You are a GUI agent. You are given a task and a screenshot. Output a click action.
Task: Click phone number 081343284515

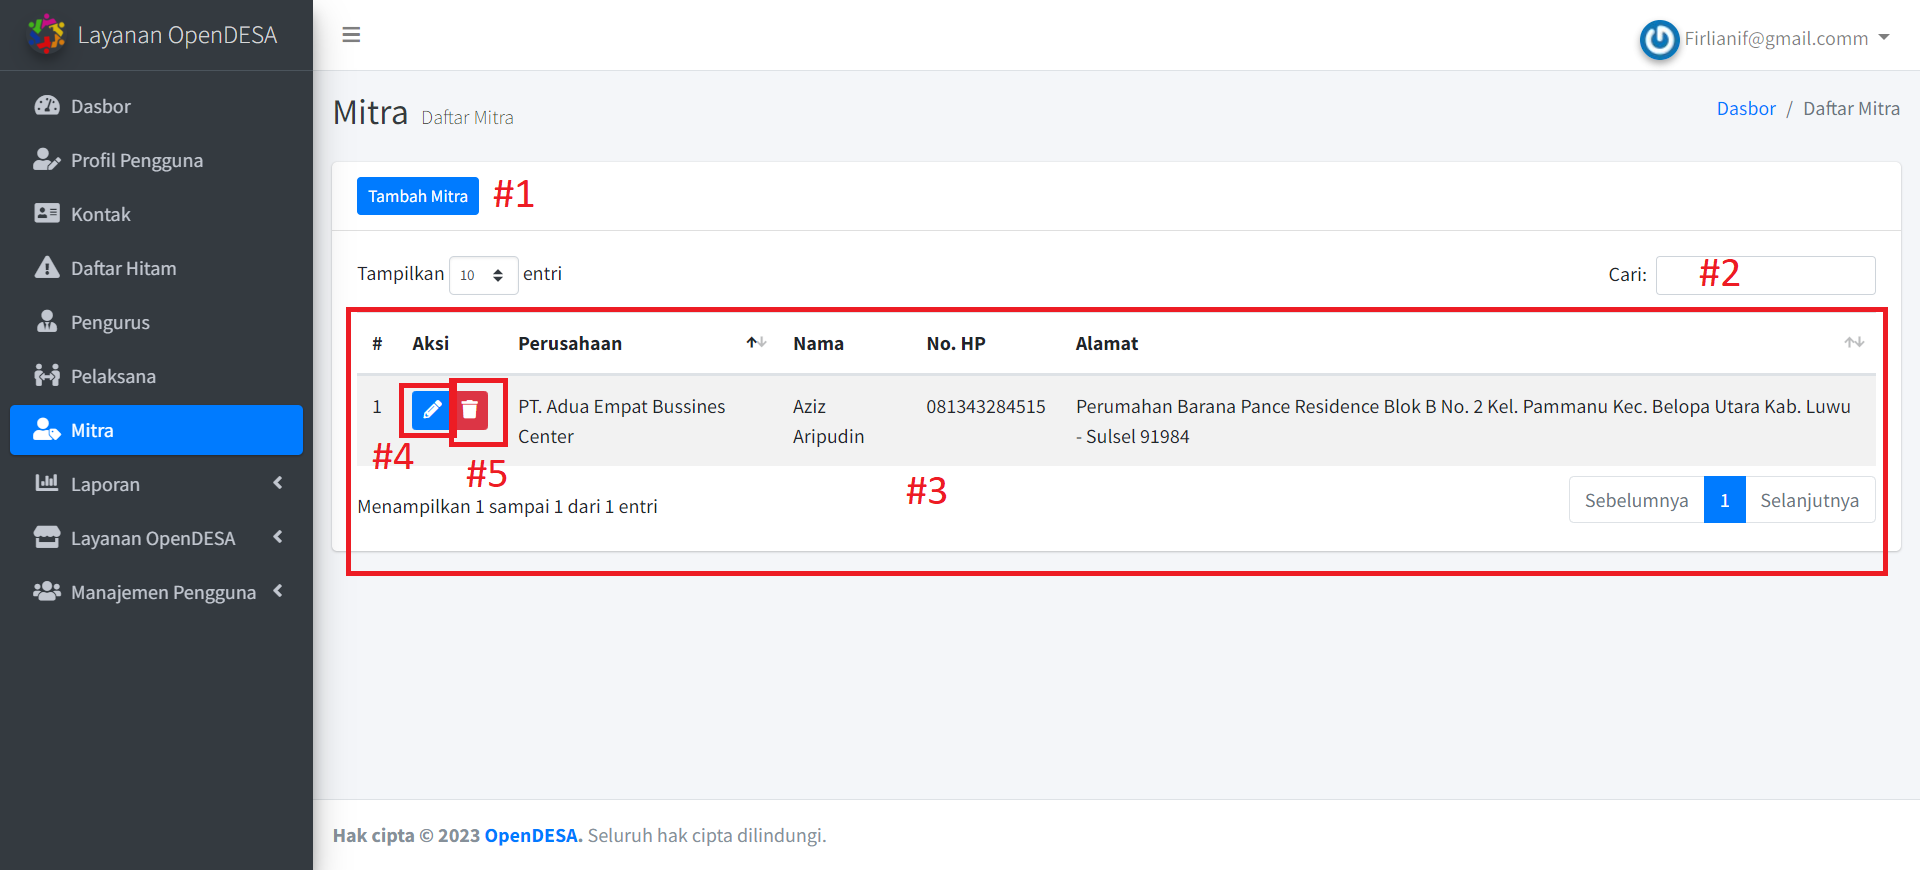click(986, 406)
